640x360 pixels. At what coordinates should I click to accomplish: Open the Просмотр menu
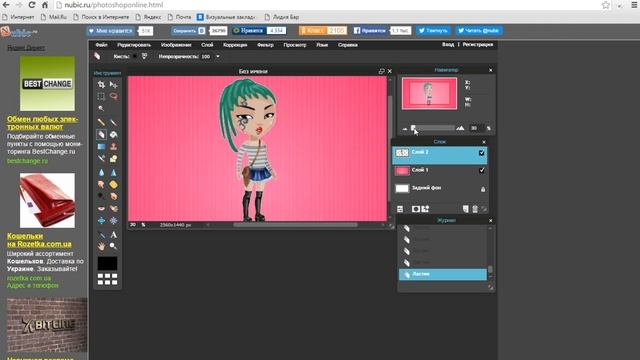pyautogui.click(x=295, y=45)
